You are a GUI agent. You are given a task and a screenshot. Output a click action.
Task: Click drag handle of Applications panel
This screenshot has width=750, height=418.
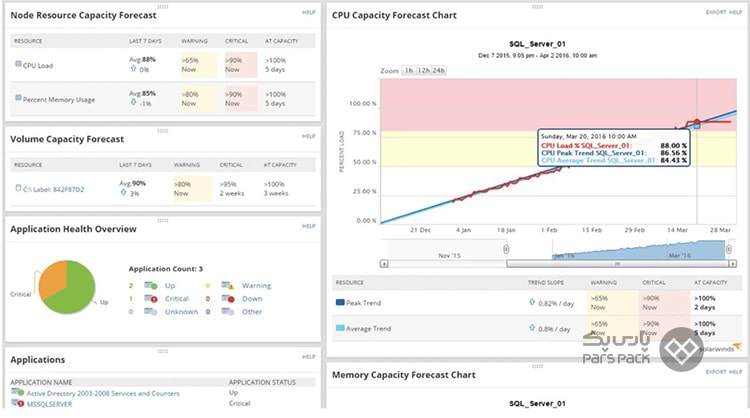163,351
